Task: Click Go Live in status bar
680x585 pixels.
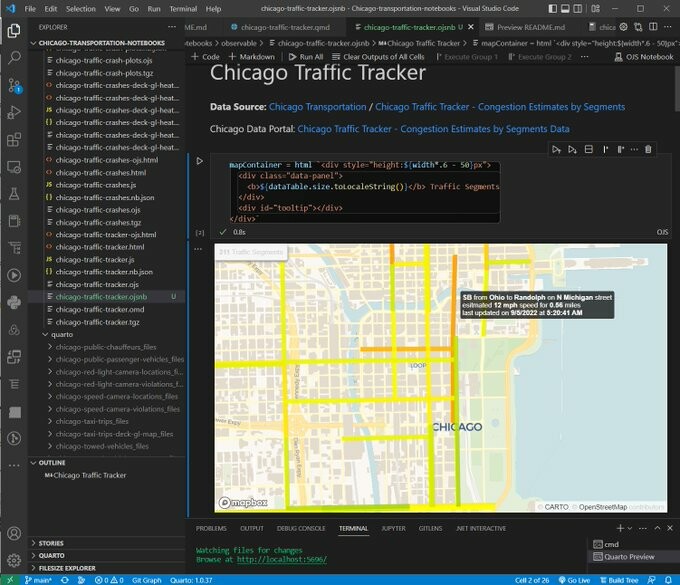Action: pyautogui.click(x=574, y=580)
